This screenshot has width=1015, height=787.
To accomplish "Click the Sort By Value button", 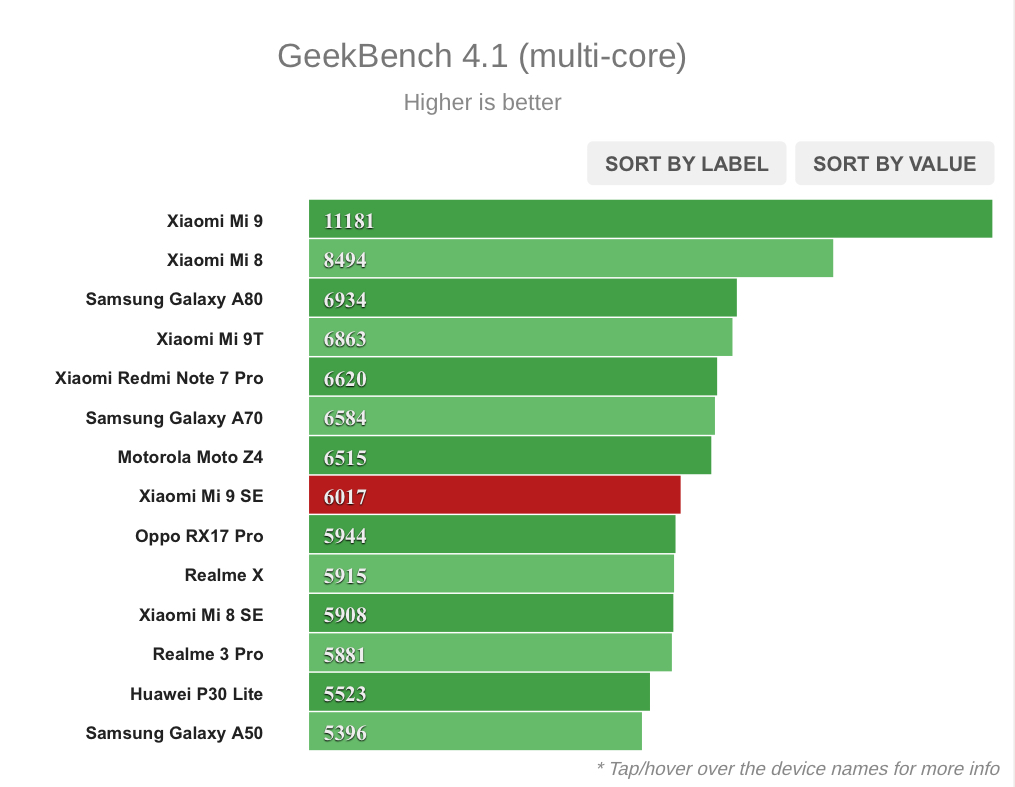I will tap(894, 164).
